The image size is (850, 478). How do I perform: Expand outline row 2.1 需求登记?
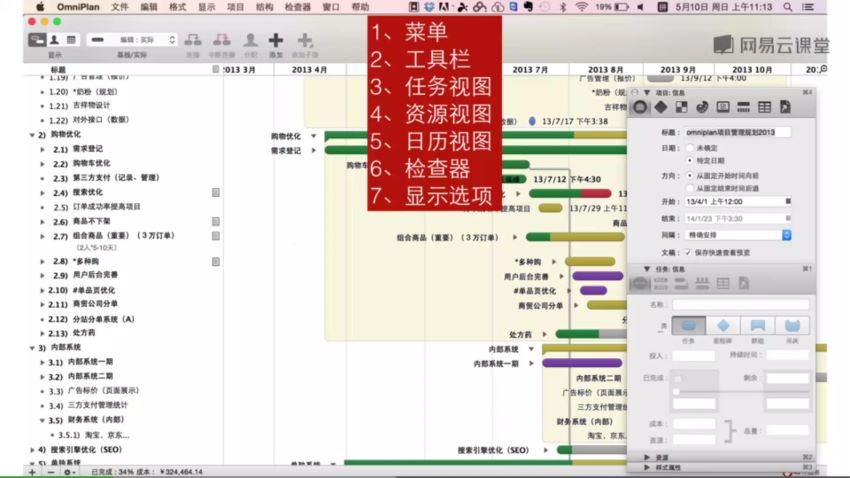42,149
